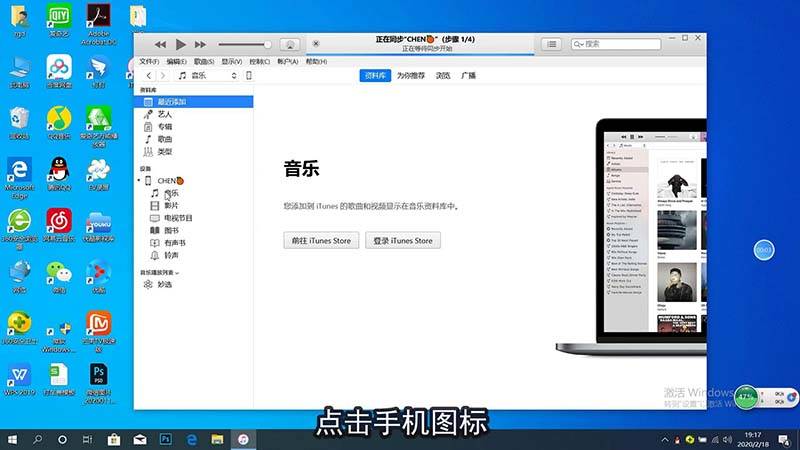
Task: Start playback with the Play button
Action: coord(180,44)
